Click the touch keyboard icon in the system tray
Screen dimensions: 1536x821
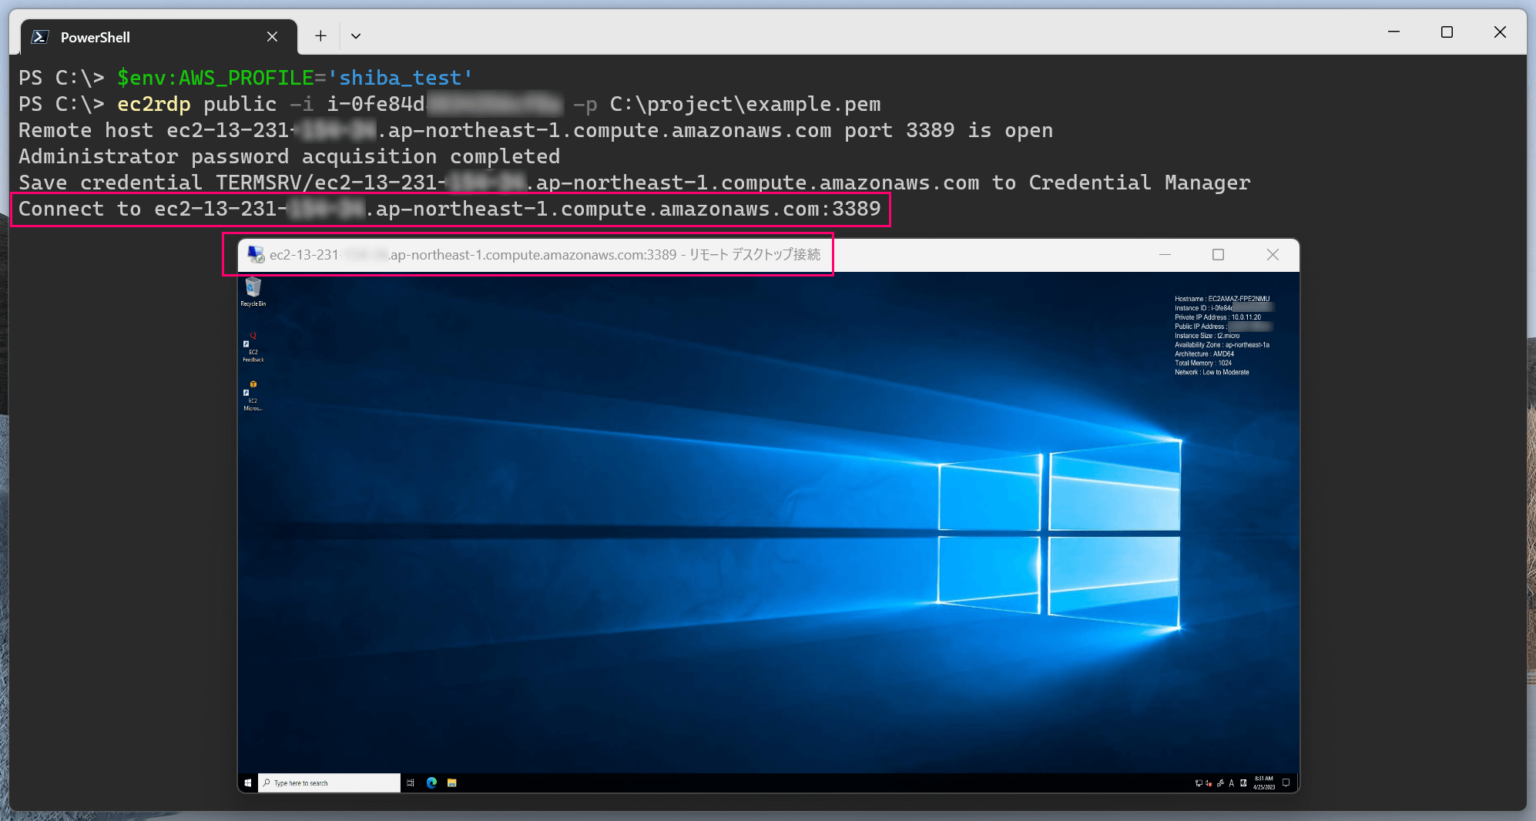coord(1243,783)
